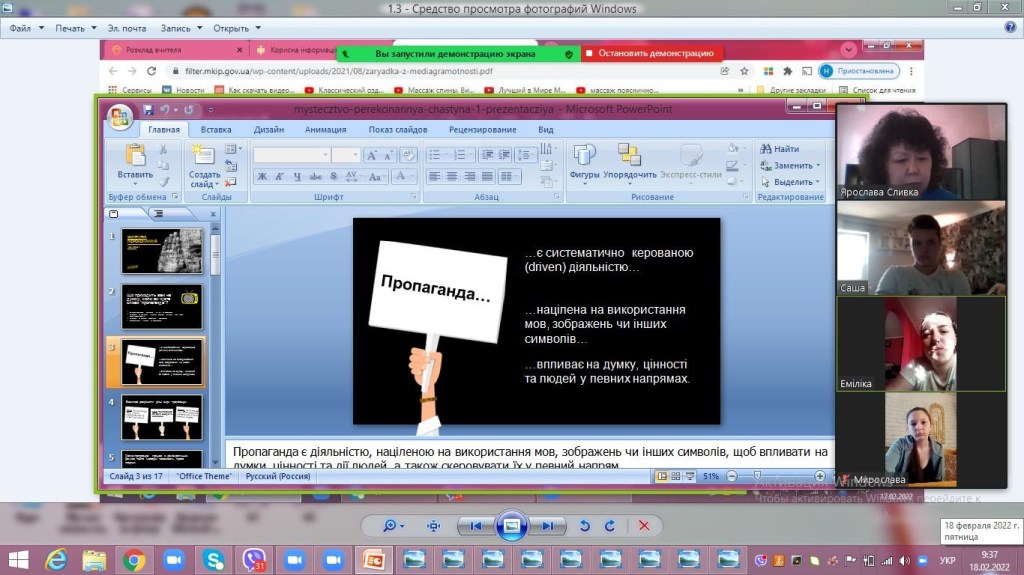
Task: Open the Анимация ribbon tab
Action: (325, 130)
